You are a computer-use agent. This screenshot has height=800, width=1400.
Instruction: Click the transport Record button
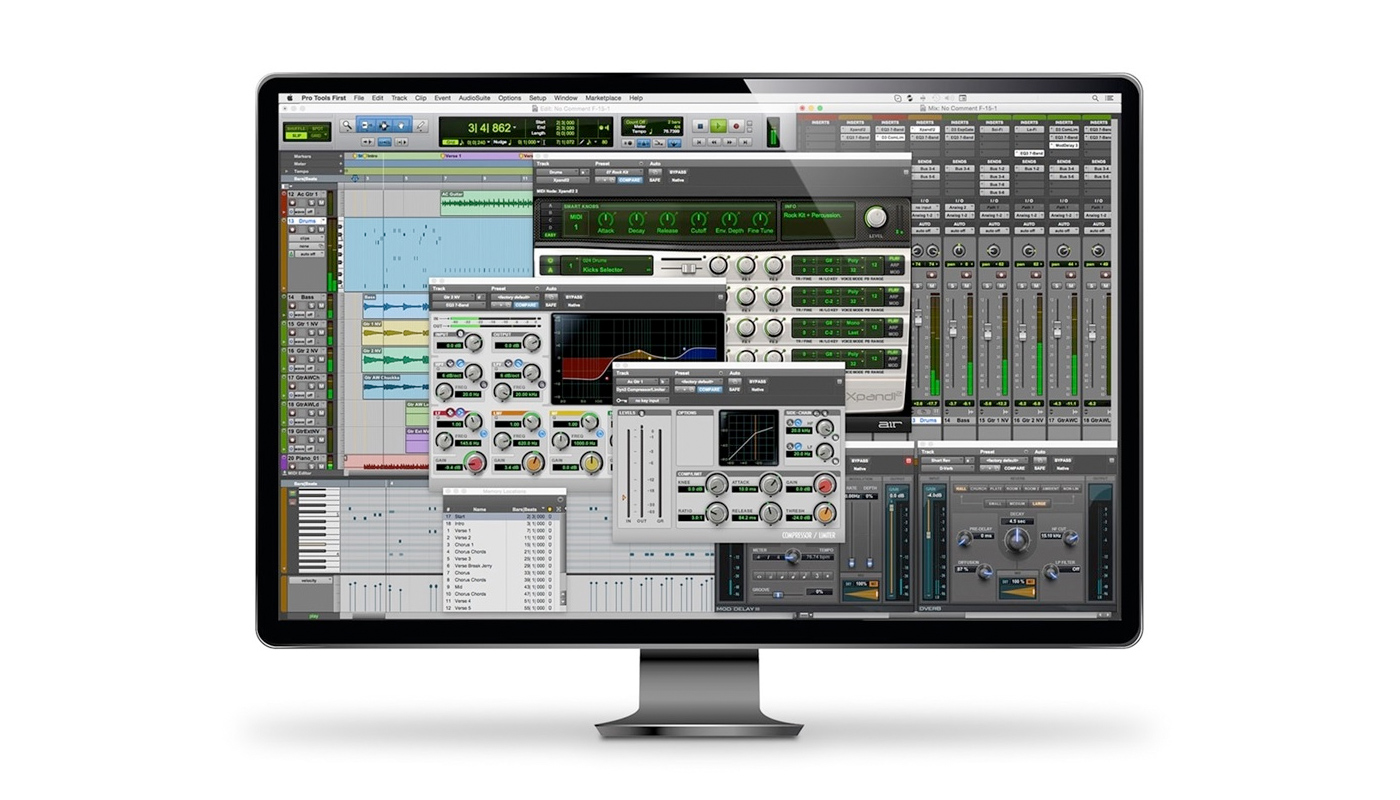[x=736, y=126]
